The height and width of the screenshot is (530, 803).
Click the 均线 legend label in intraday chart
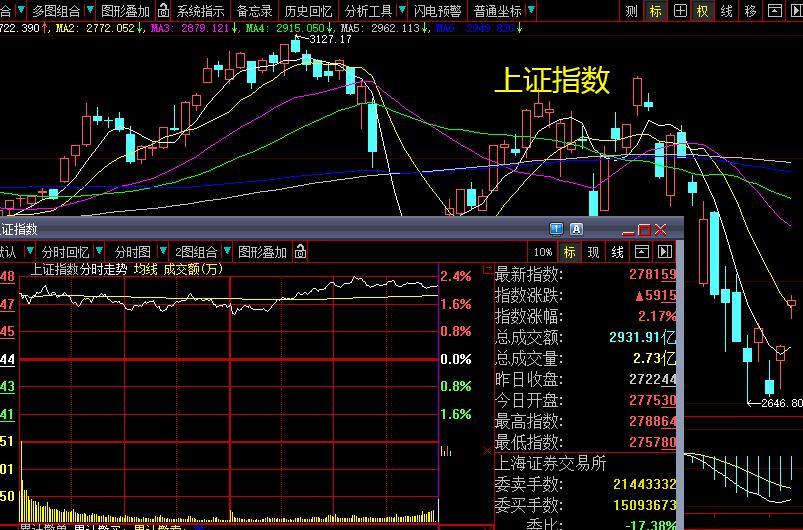(x=145, y=269)
